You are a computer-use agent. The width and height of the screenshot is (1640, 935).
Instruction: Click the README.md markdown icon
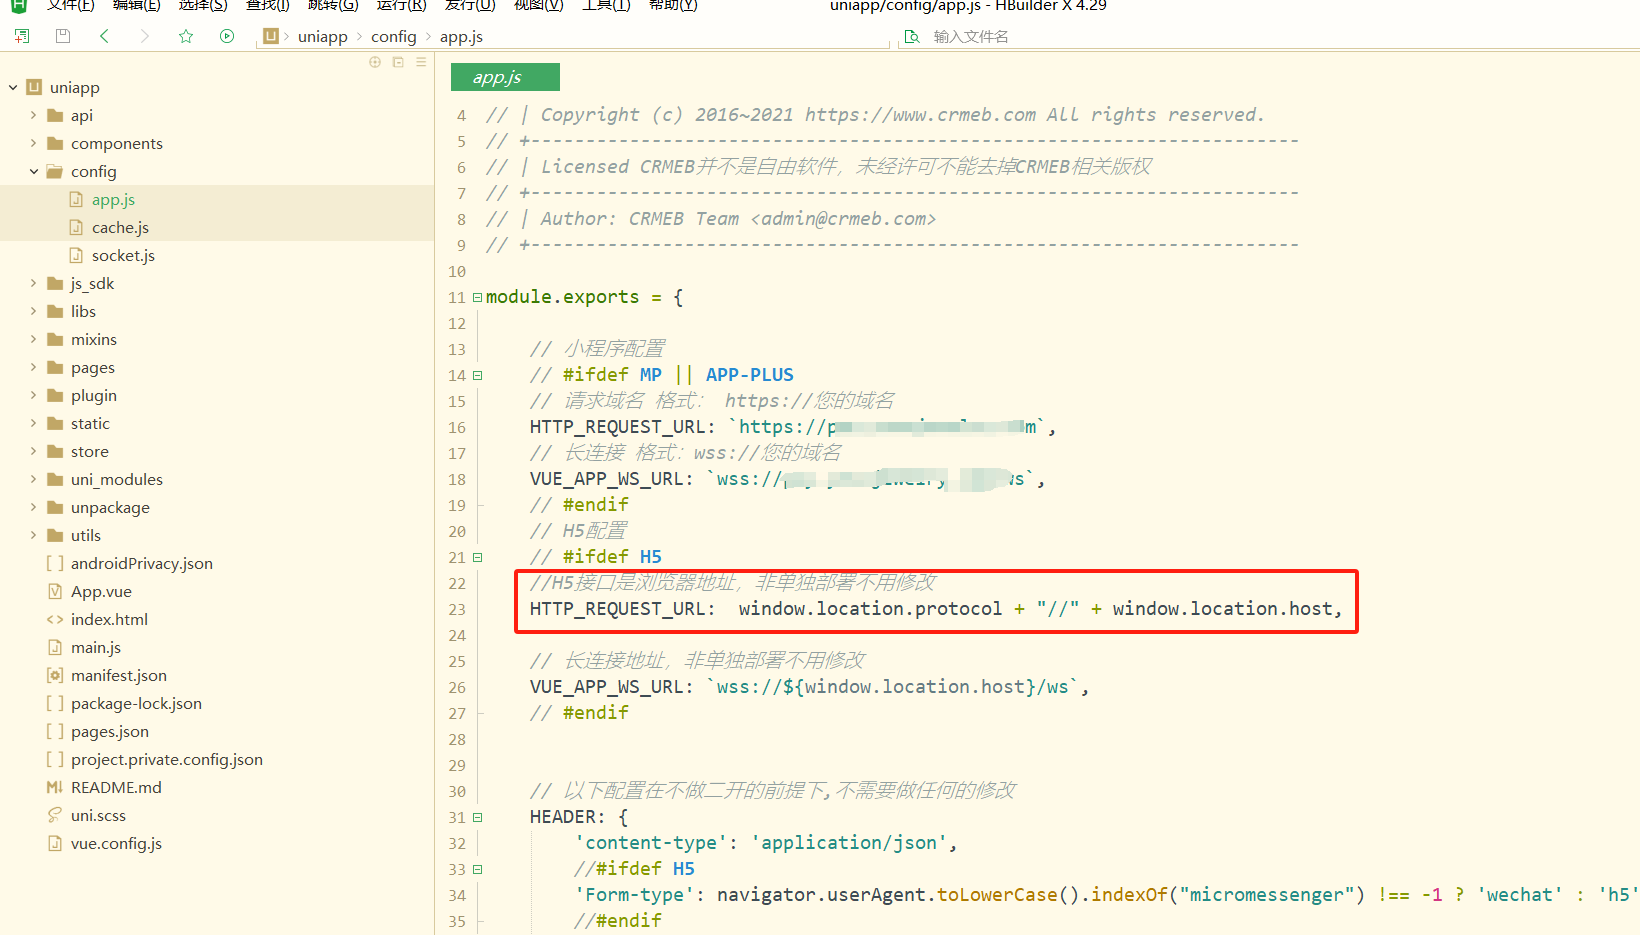click(x=55, y=787)
